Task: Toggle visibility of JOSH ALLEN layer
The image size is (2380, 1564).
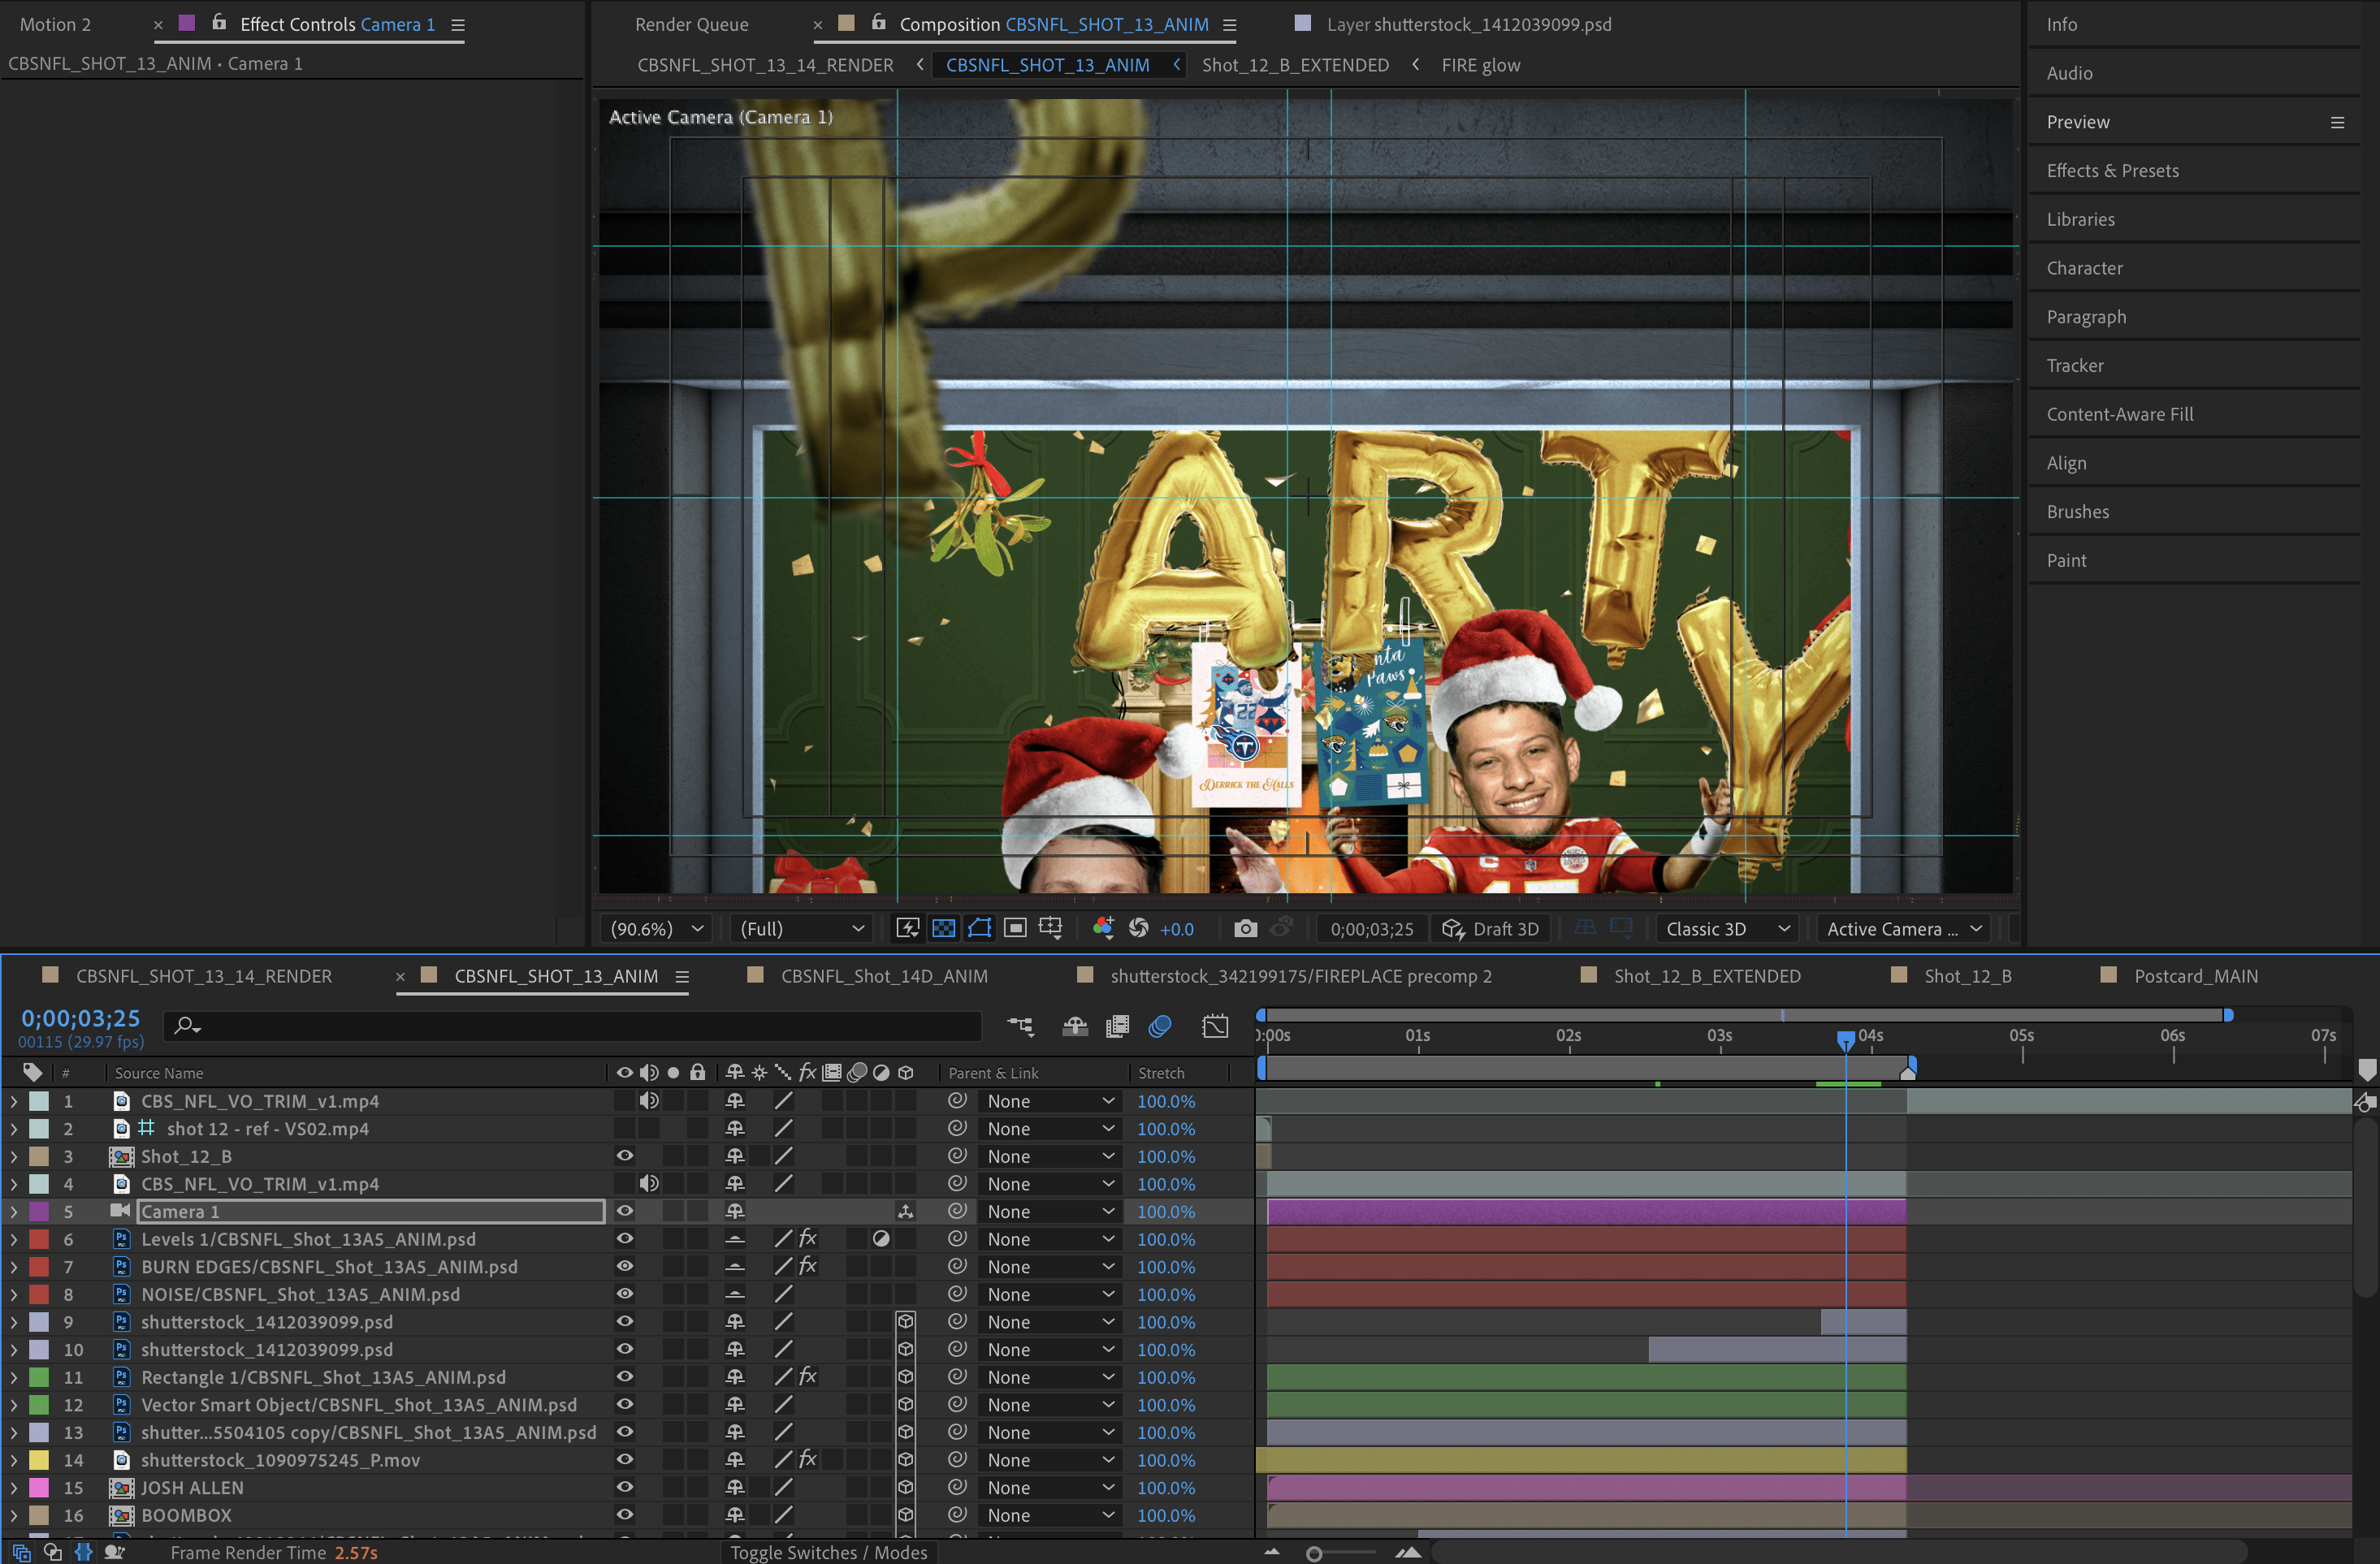Action: point(624,1488)
